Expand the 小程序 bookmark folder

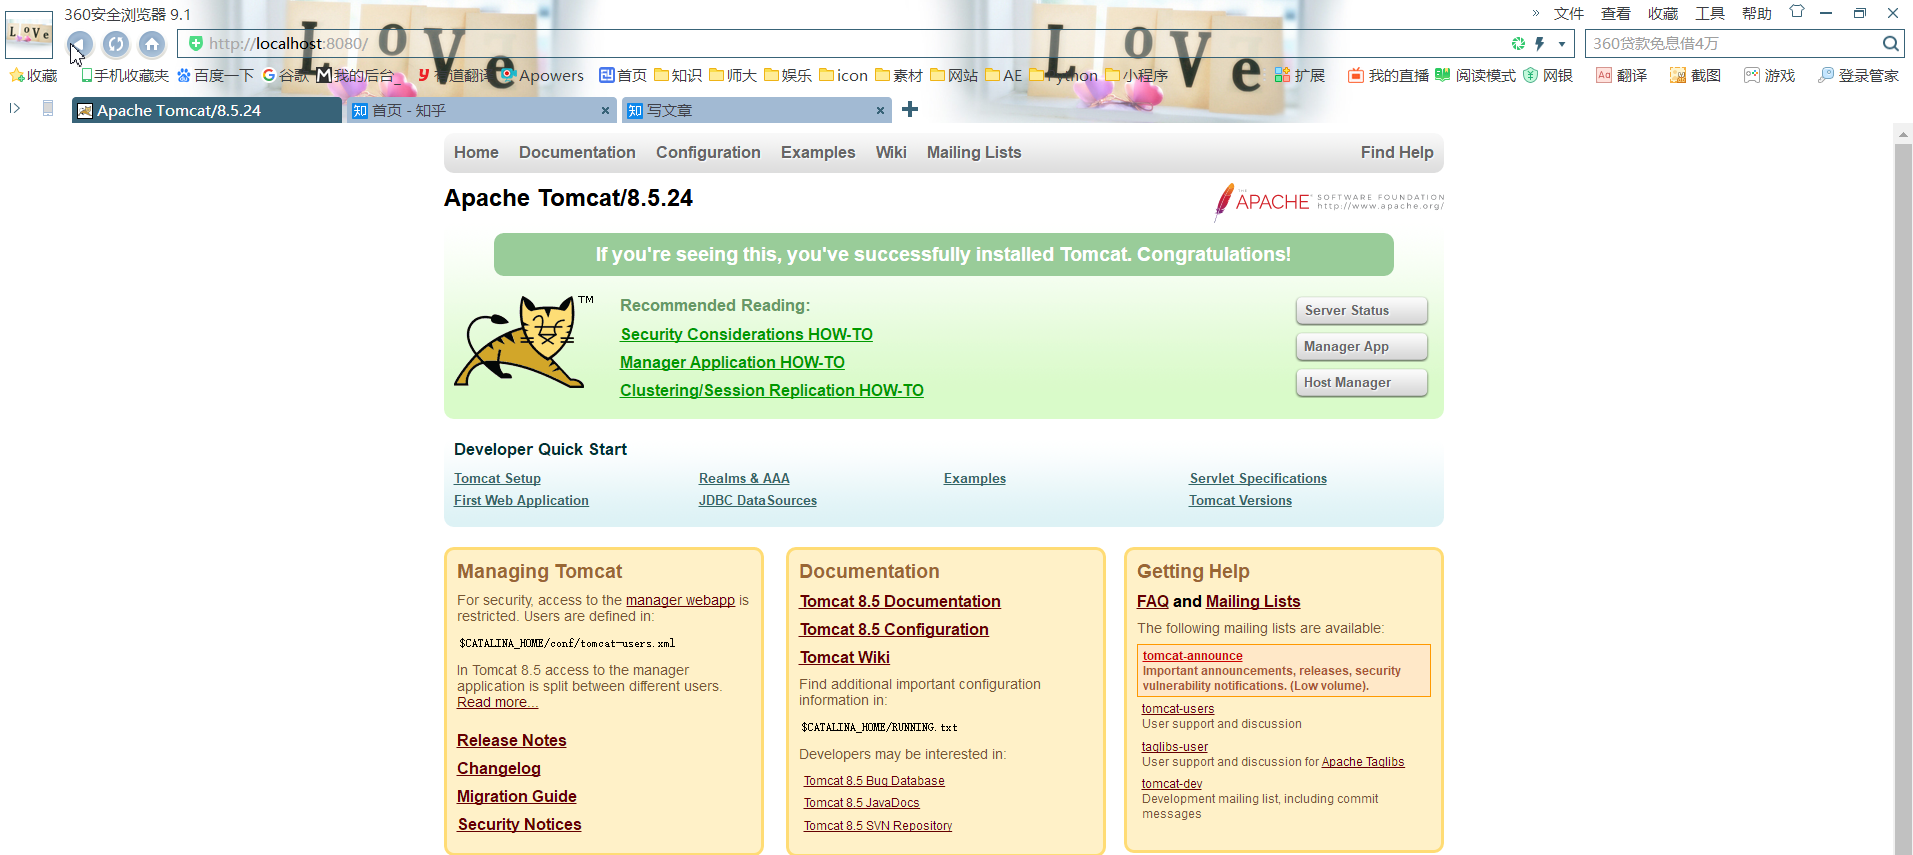[1136, 76]
